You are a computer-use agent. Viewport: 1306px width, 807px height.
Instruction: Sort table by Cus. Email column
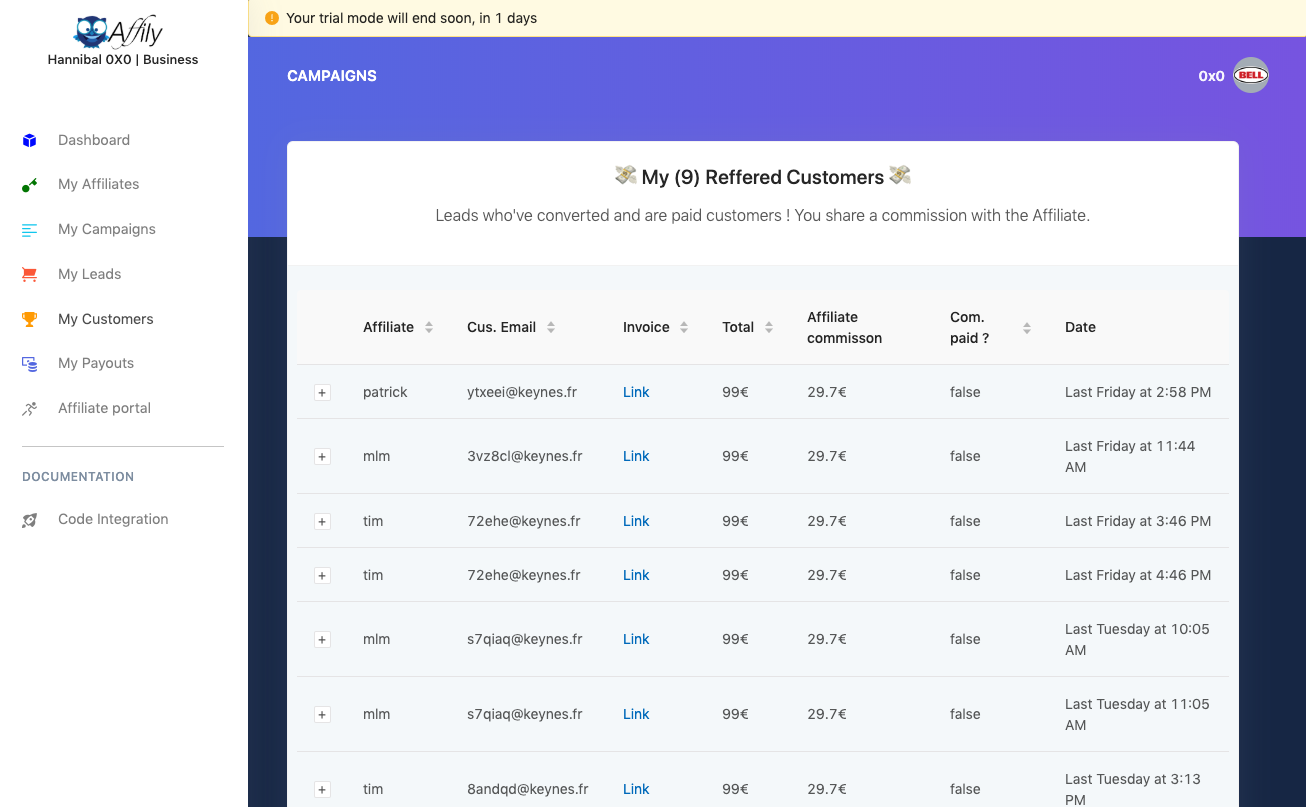(551, 327)
